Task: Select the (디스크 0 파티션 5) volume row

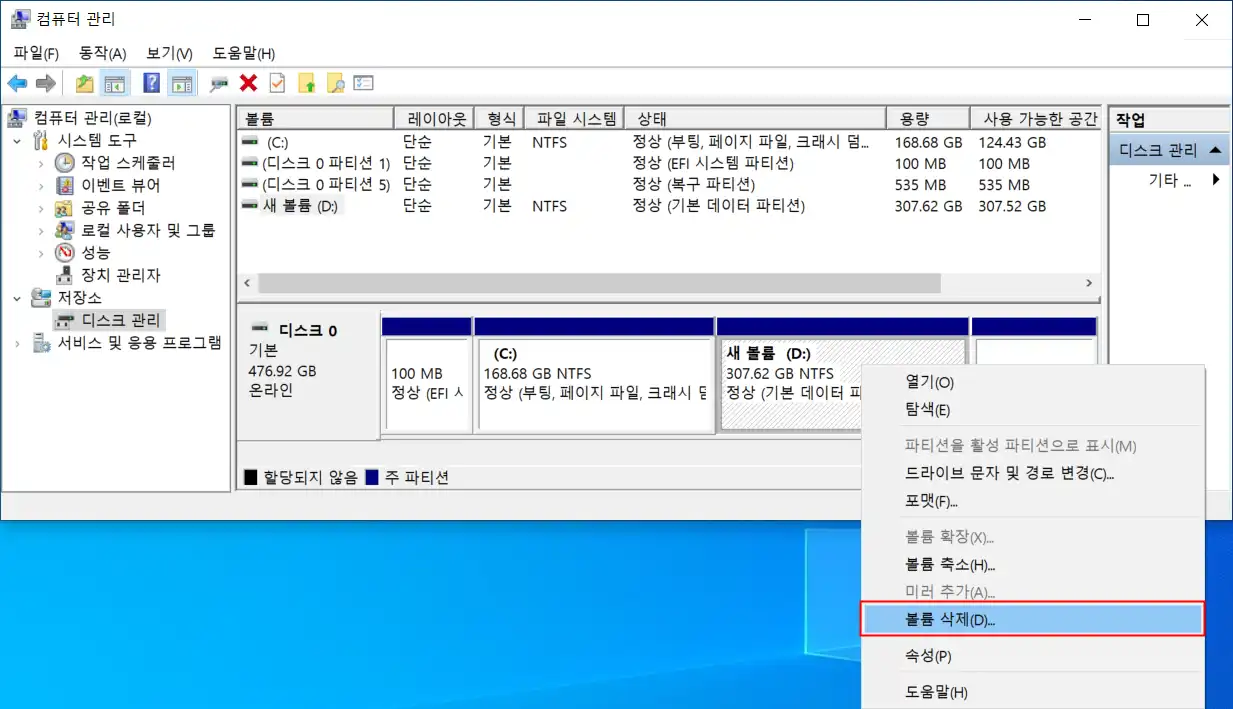Action: pyautogui.click(x=668, y=185)
